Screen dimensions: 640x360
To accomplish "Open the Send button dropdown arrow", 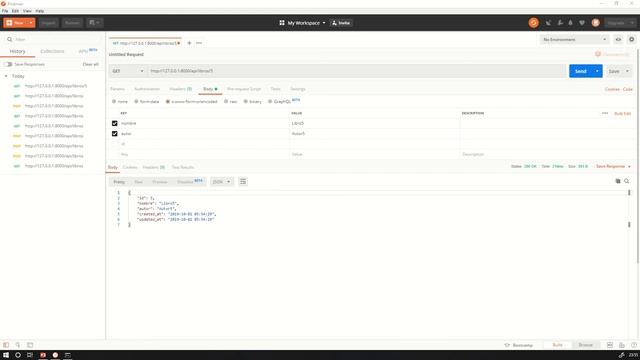I will point(597,71).
